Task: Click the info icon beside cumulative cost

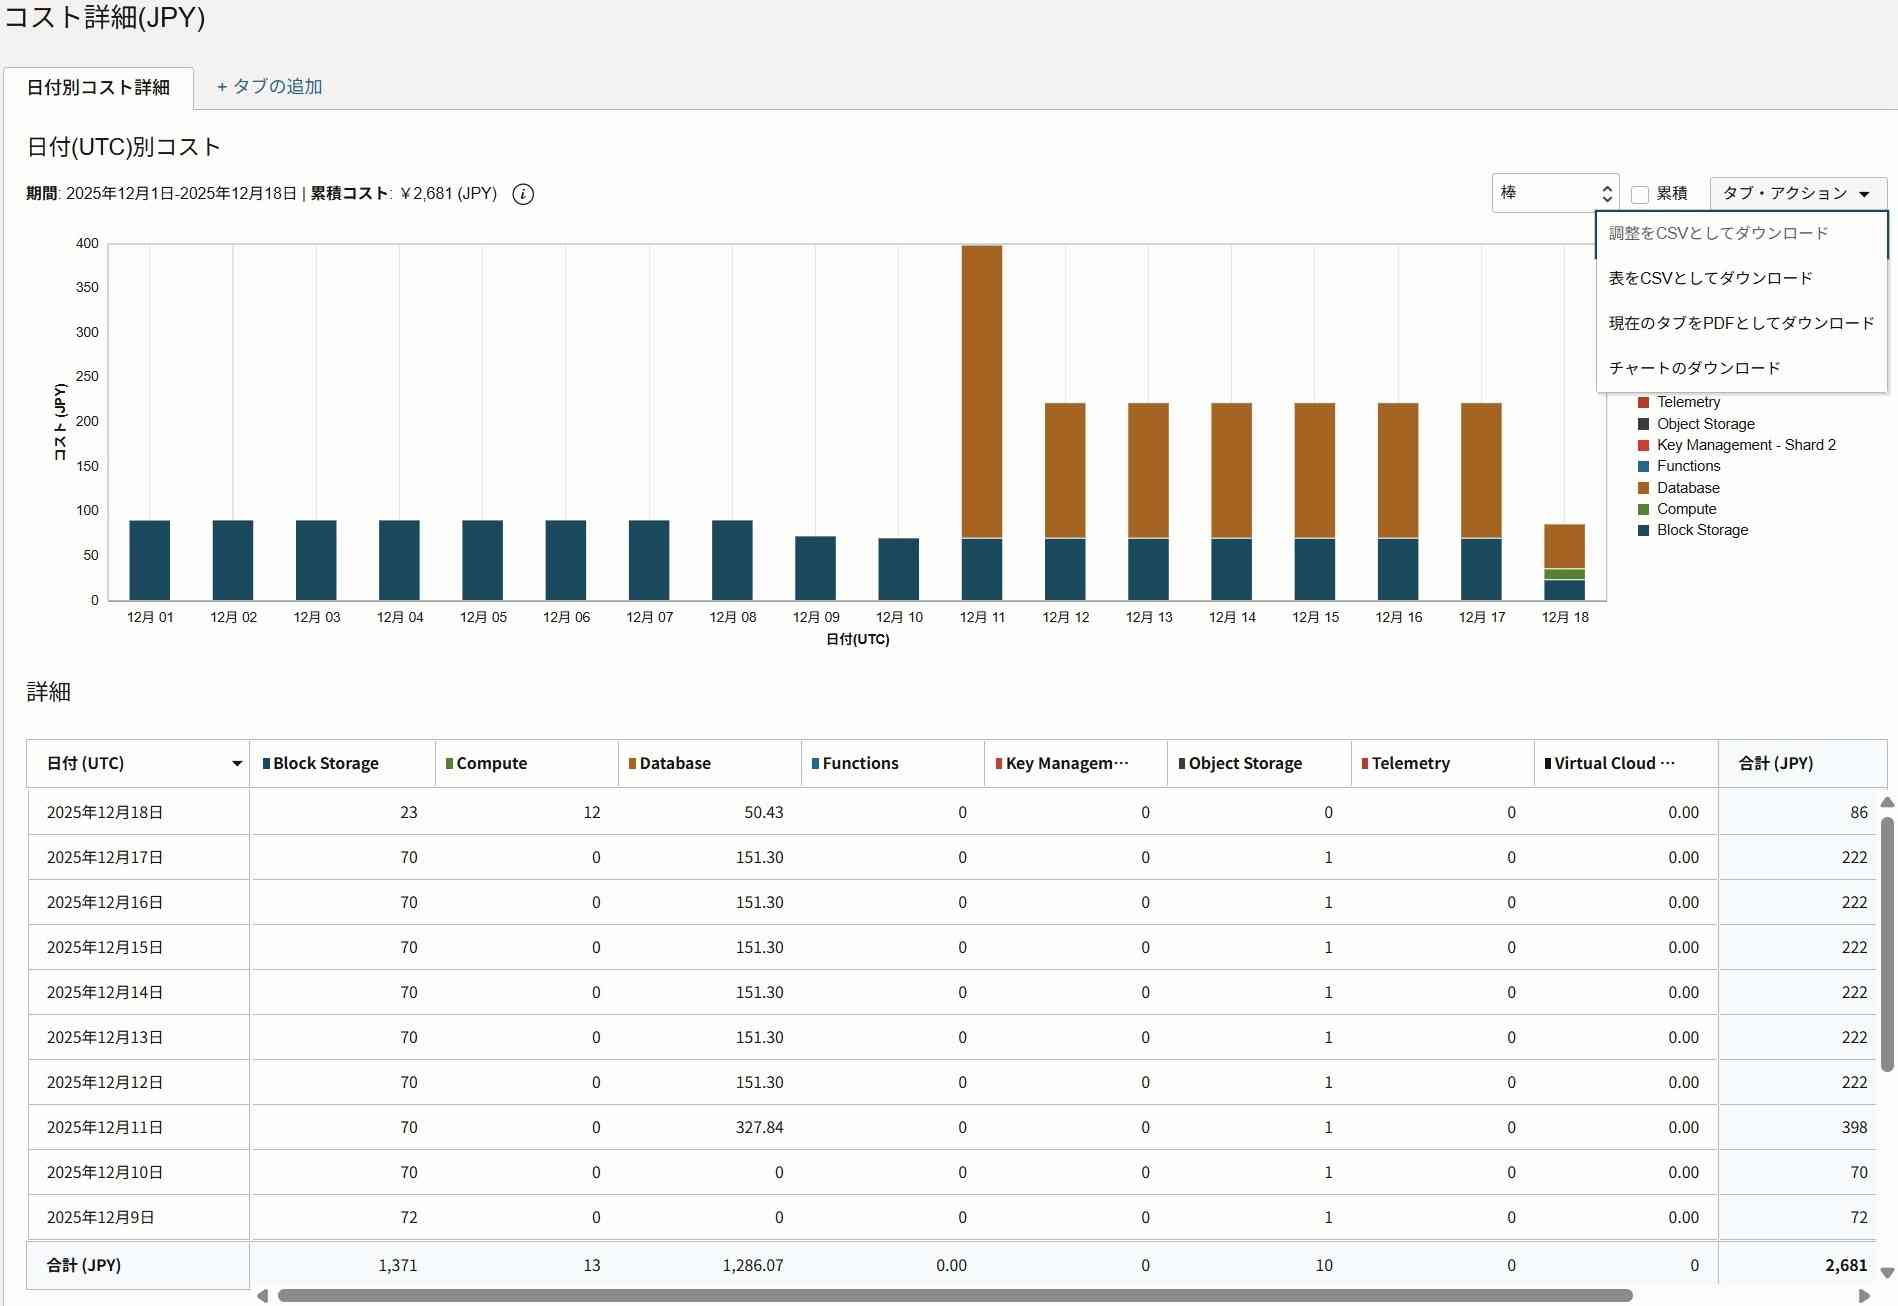Action: coord(523,194)
